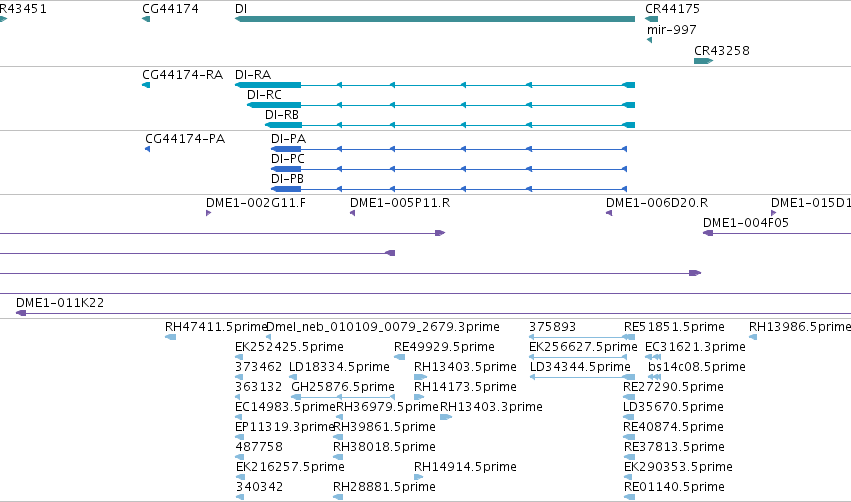Click the CG44174 gene label
Viewport: 851px width, 502px height.
[x=170, y=9]
